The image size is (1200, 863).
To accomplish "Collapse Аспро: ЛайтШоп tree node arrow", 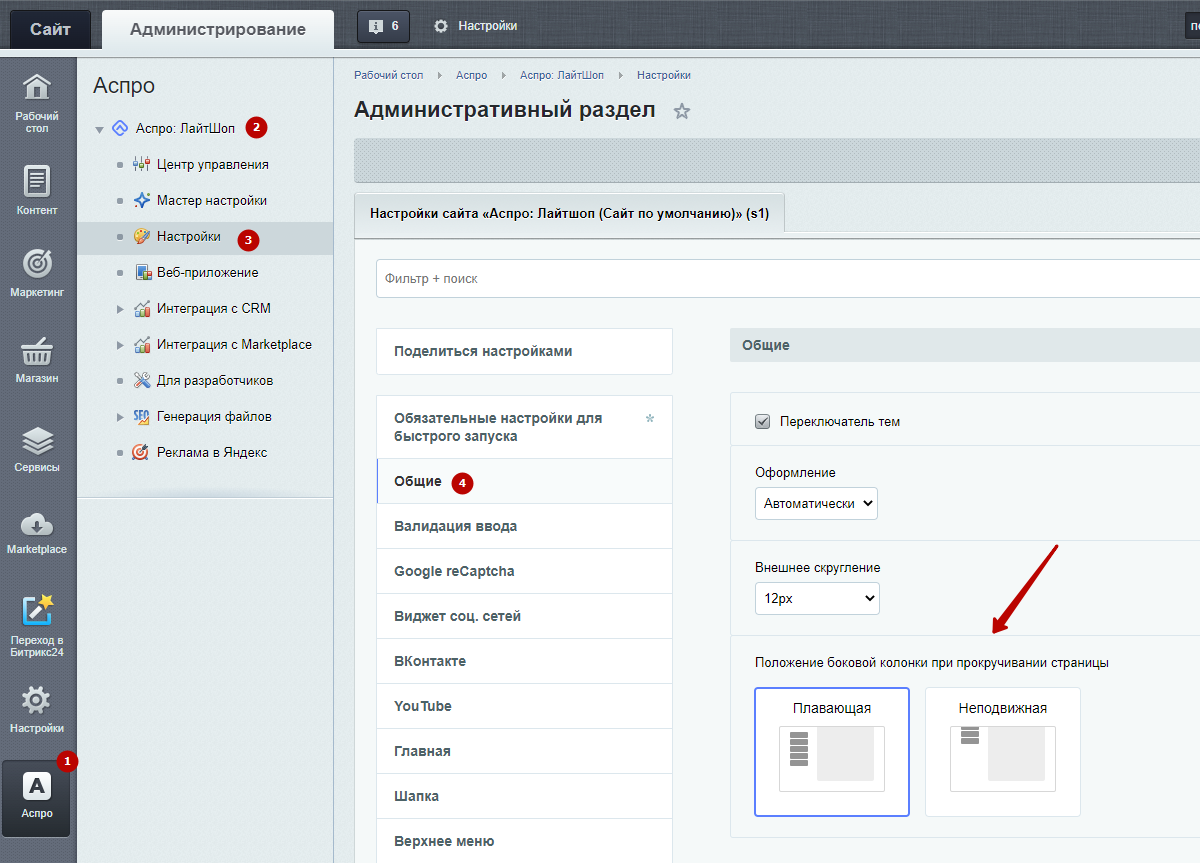I will (99, 129).
